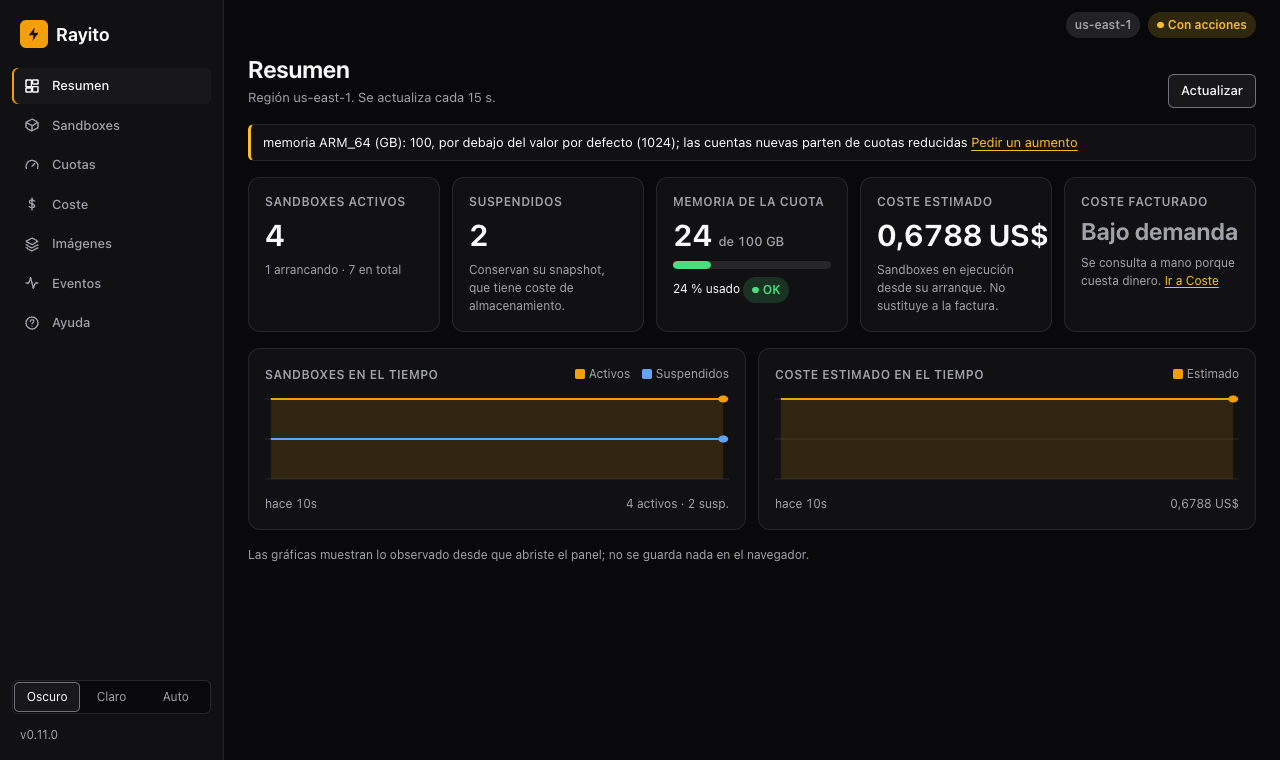Open the Resumen section
The width and height of the screenshot is (1280, 760).
pos(112,86)
